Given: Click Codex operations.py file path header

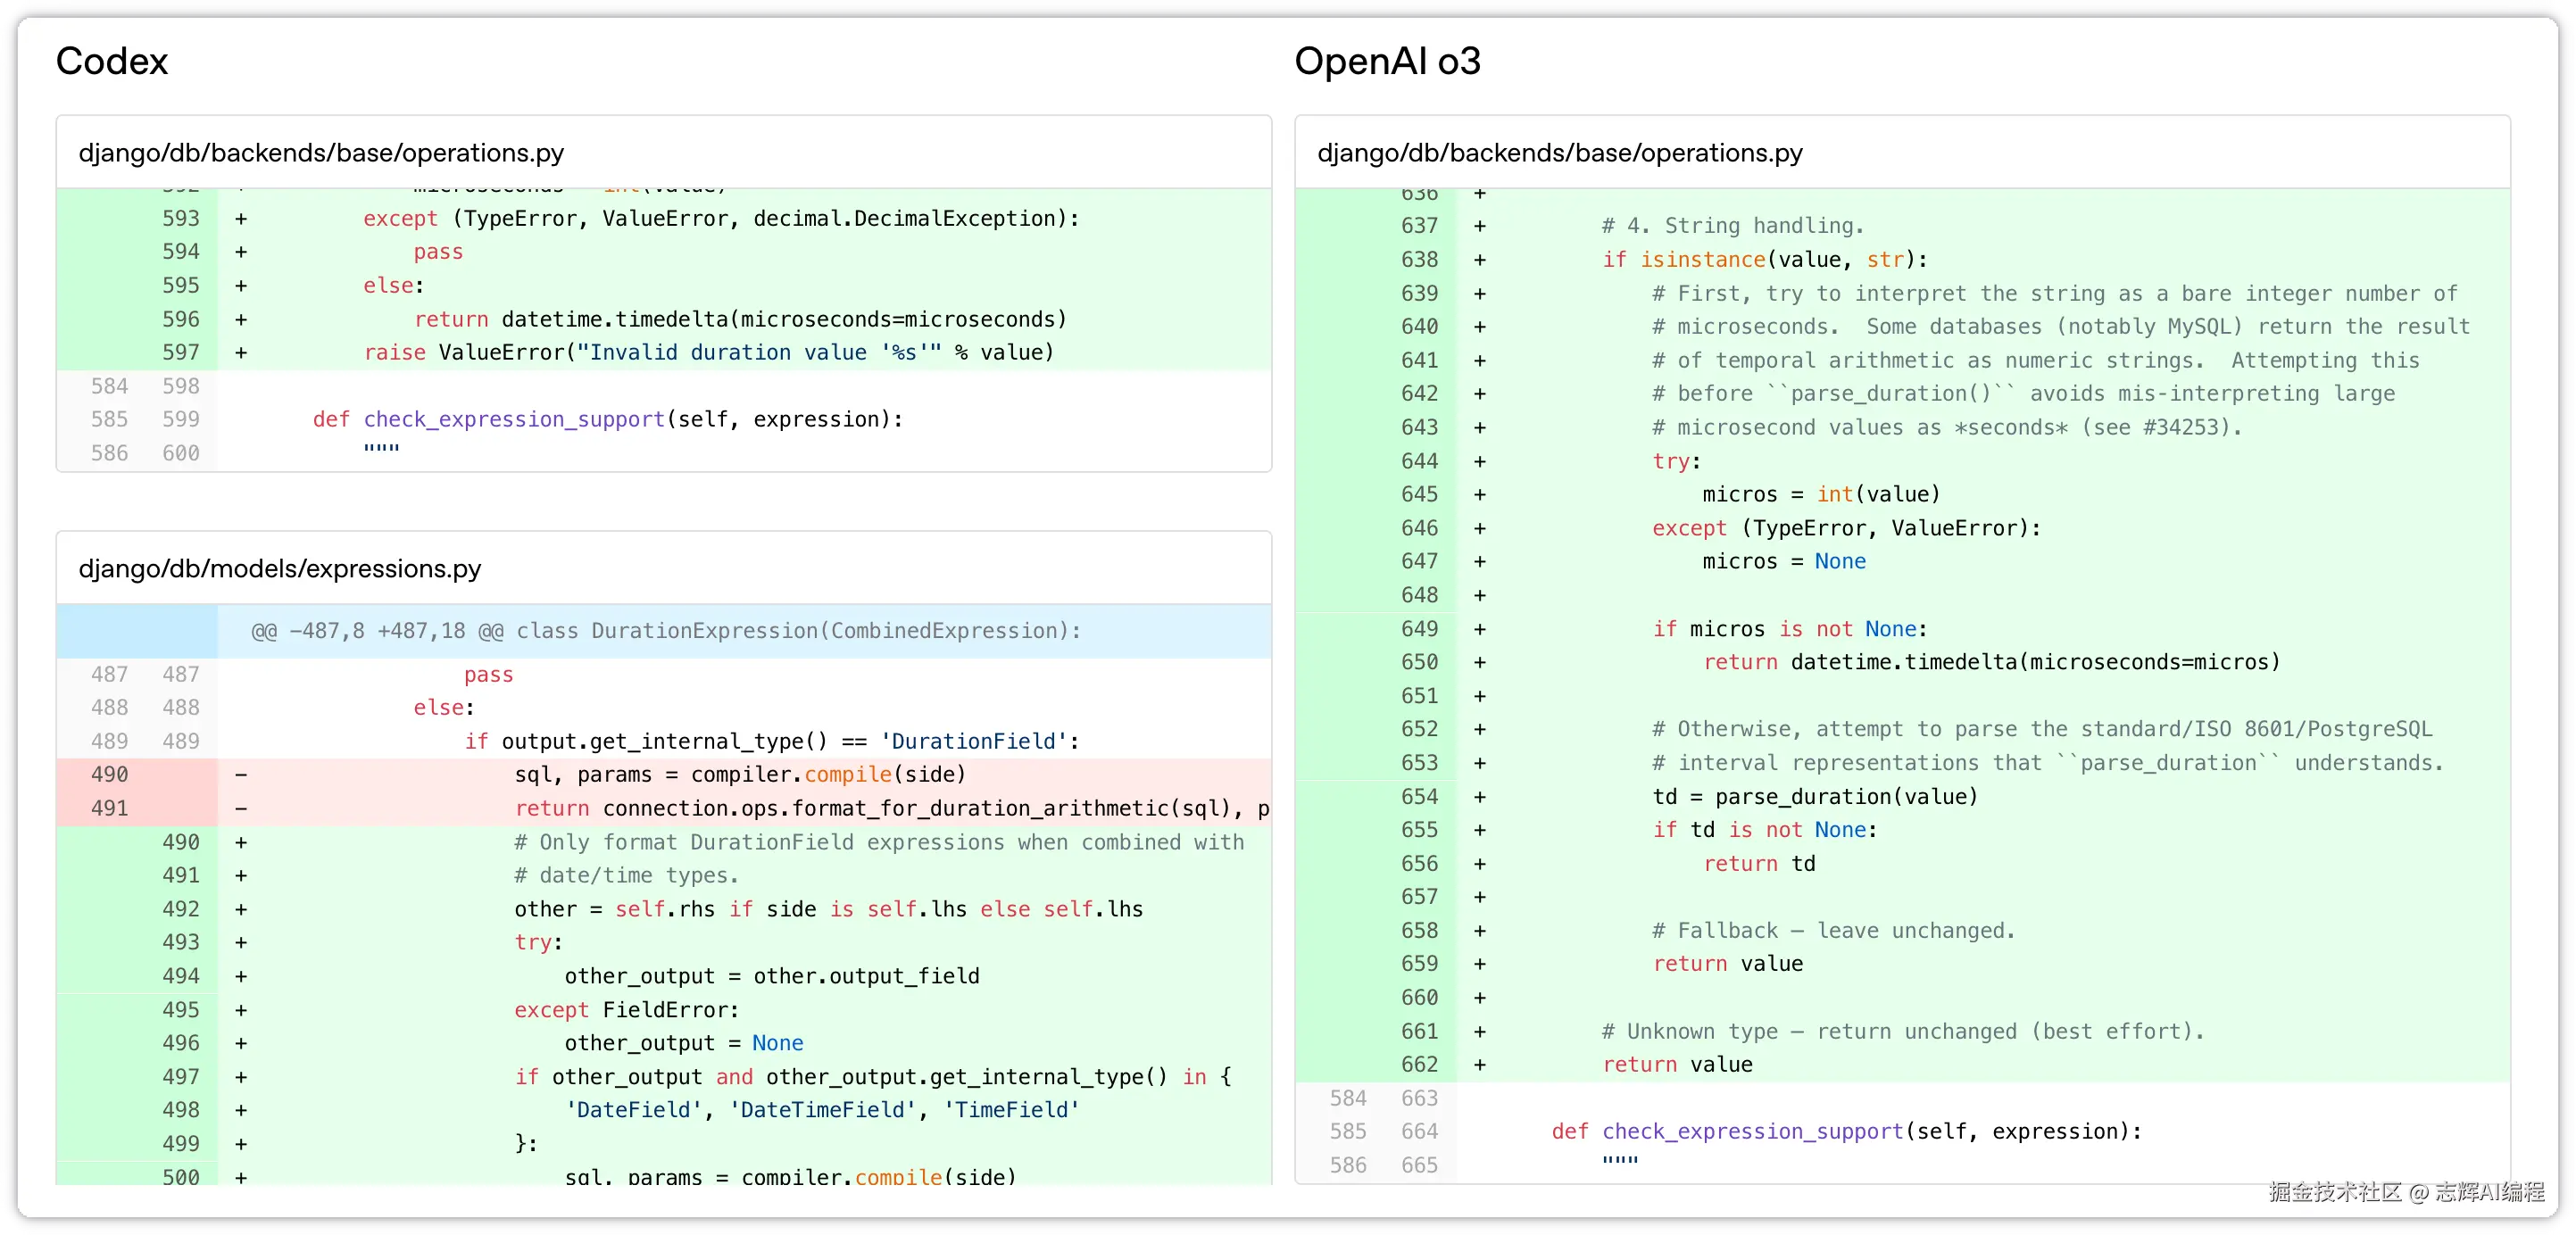Looking at the screenshot, I should 321,153.
